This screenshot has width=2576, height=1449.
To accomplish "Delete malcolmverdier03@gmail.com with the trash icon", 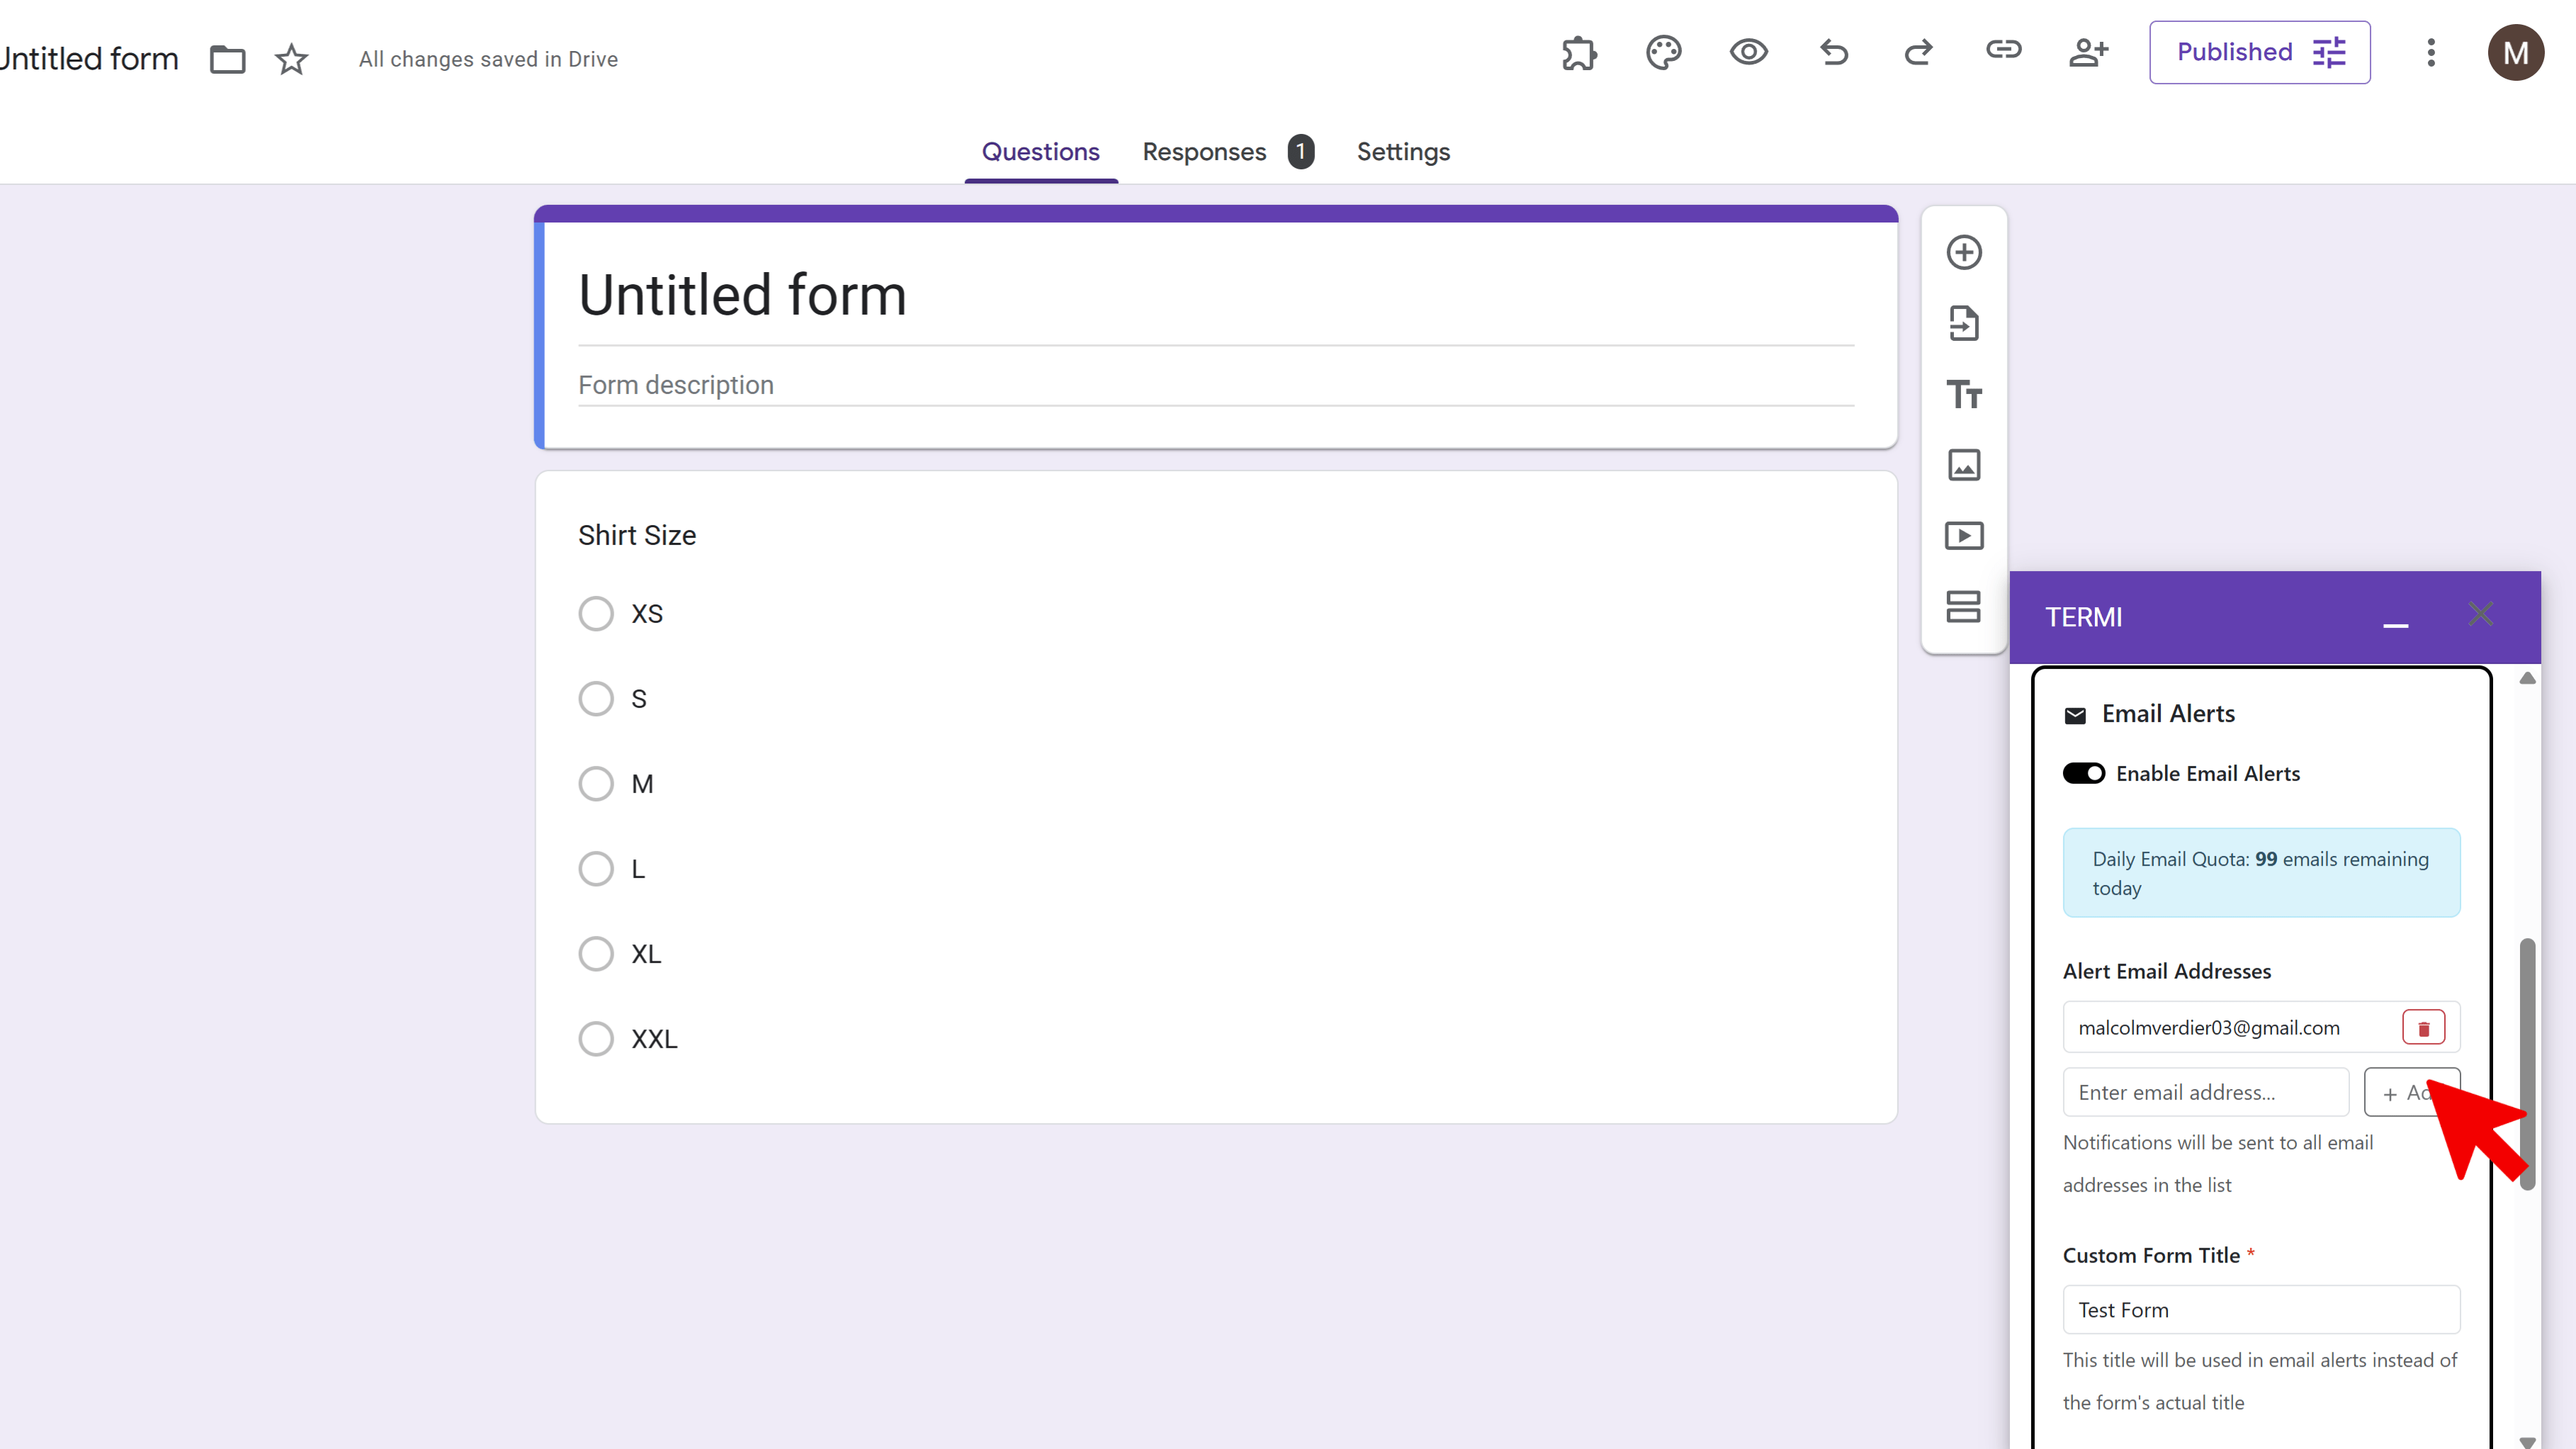I will [x=2423, y=1026].
